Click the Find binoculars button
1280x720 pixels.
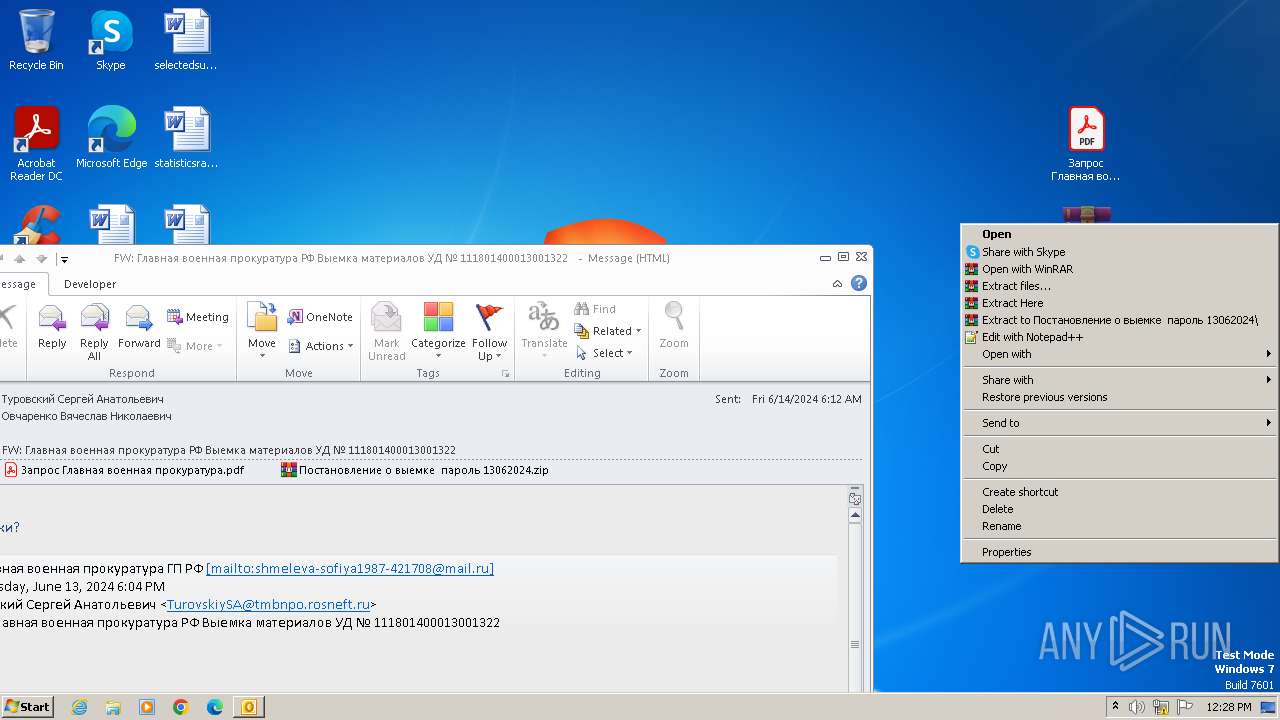point(595,309)
